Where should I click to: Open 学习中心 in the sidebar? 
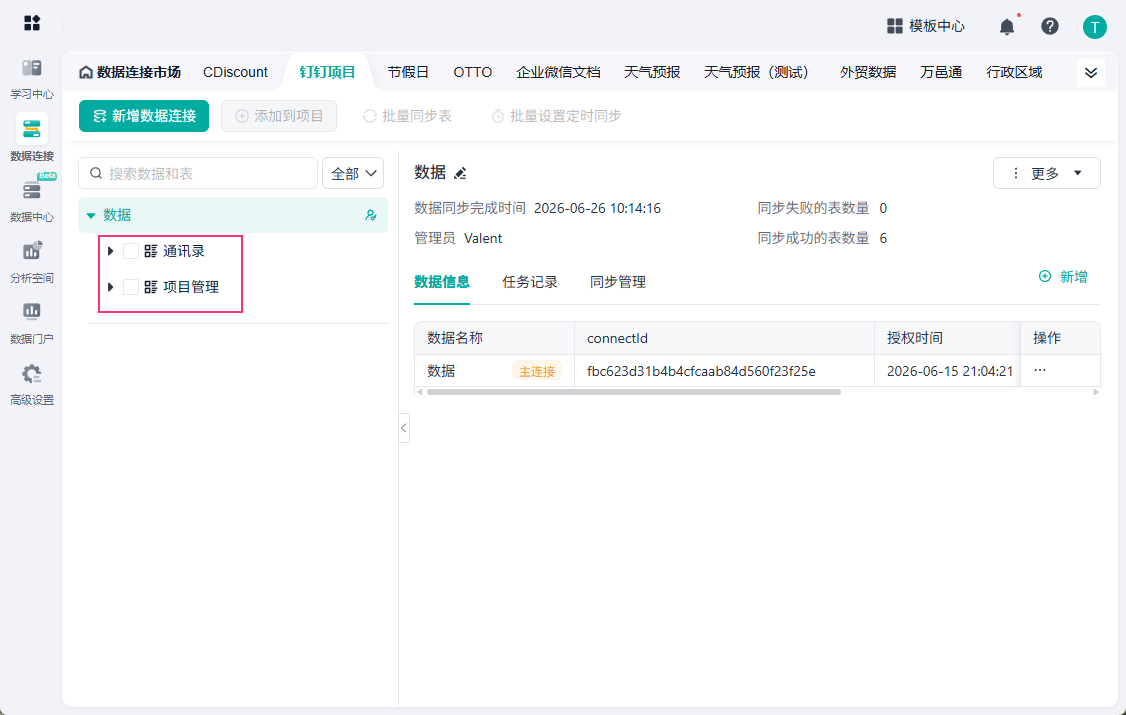point(32,79)
